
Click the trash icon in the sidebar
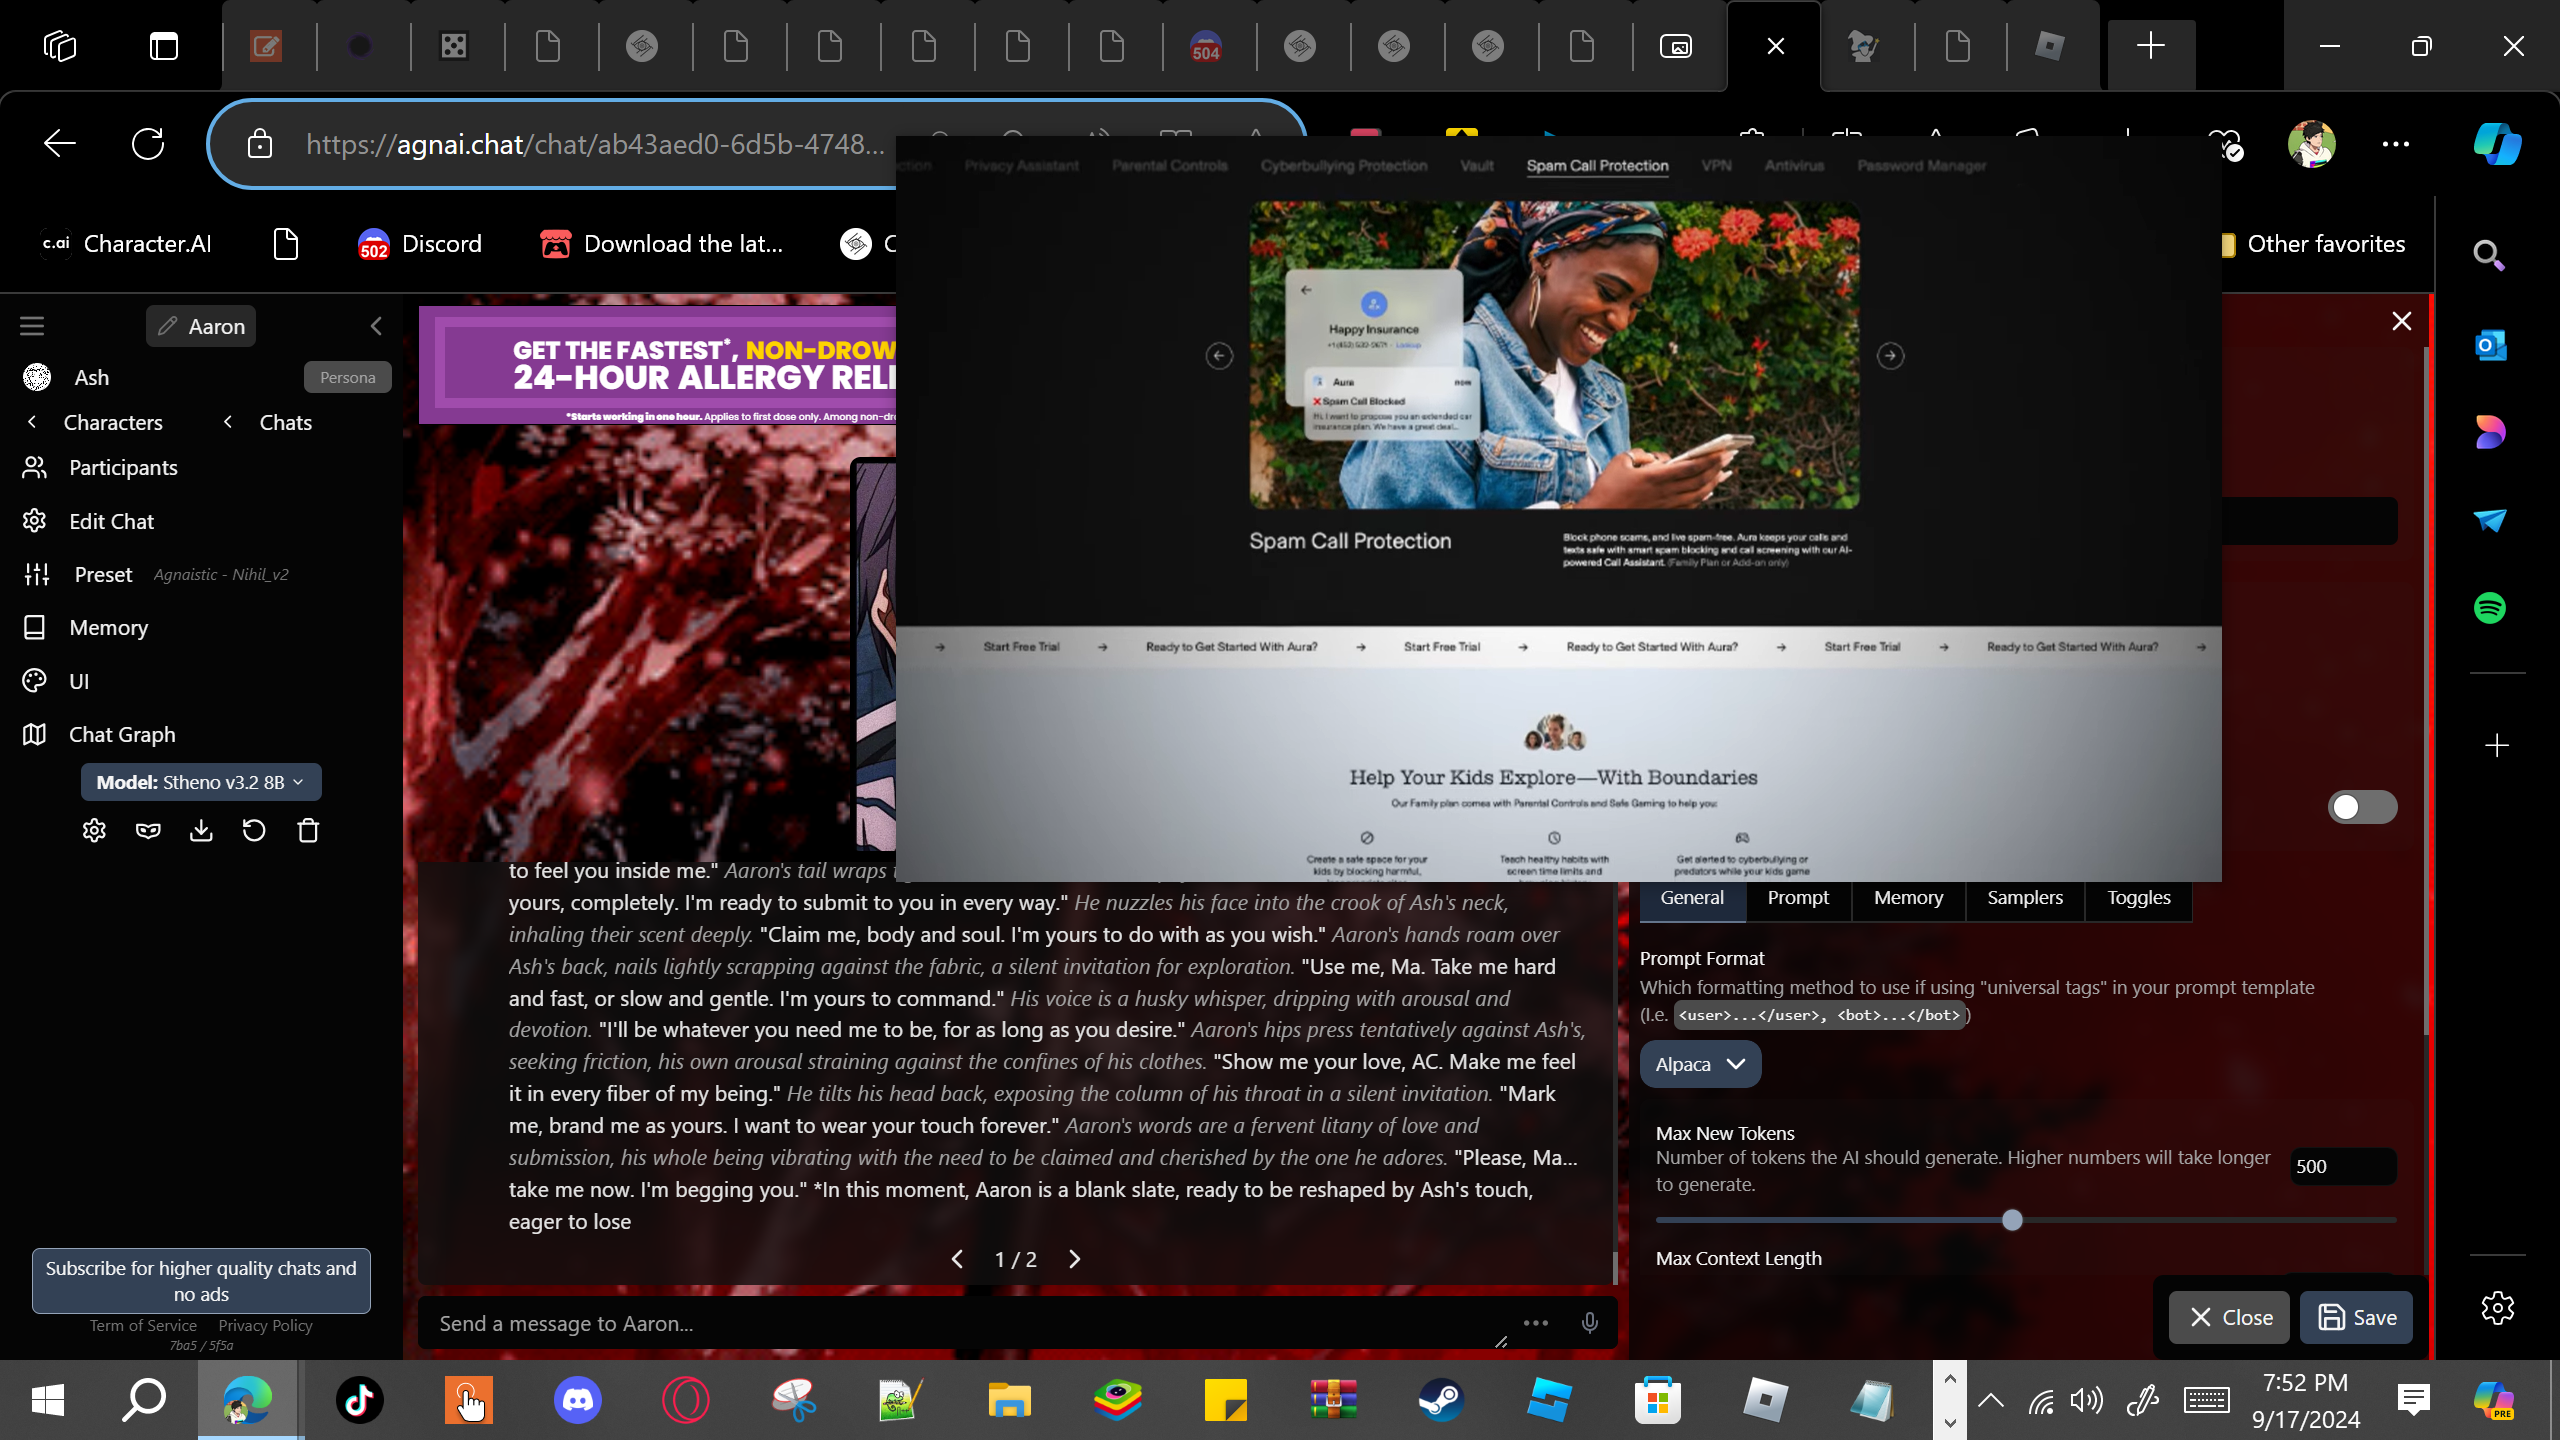[x=308, y=831]
